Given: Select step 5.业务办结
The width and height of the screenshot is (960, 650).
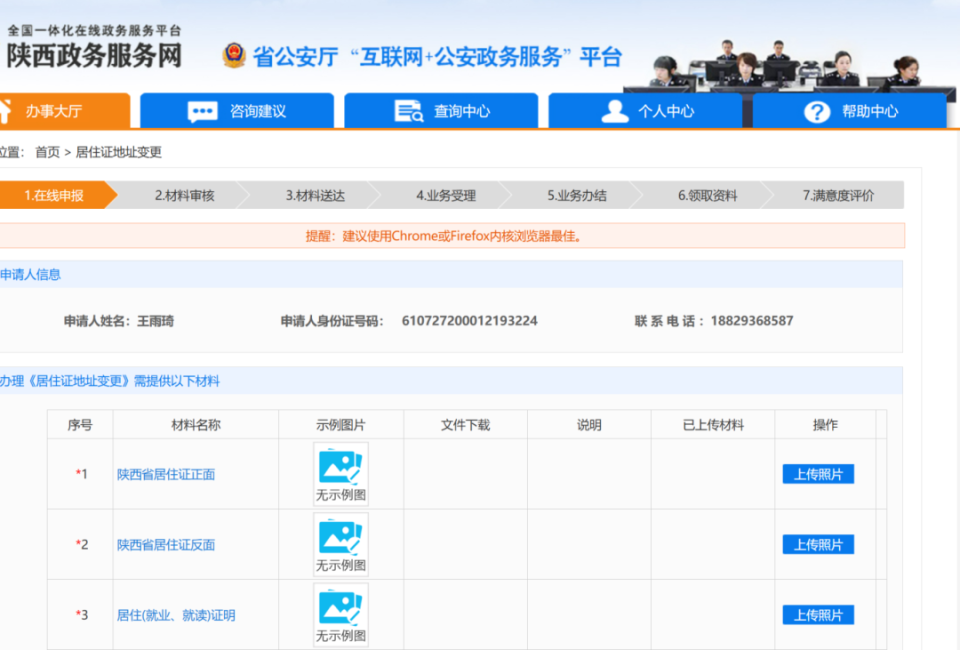Looking at the screenshot, I should [577, 195].
